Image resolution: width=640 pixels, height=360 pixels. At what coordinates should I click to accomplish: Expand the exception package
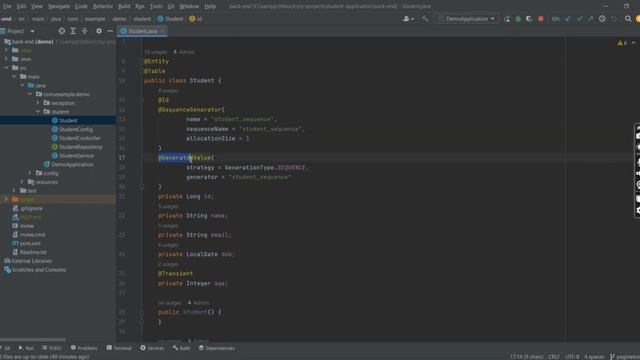(x=38, y=103)
